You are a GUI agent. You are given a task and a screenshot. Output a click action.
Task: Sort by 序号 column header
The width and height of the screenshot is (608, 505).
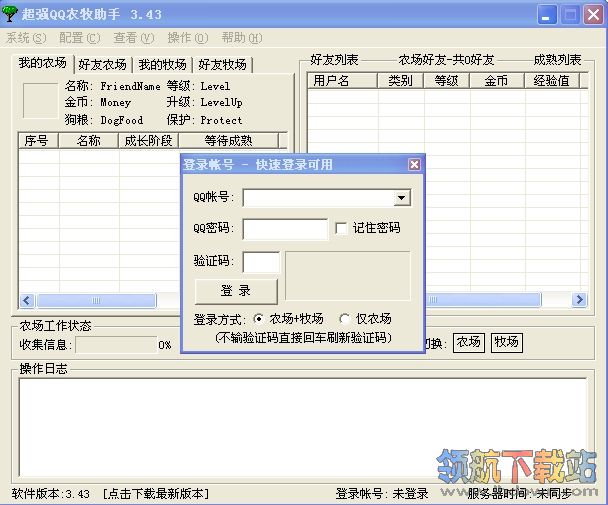coord(38,141)
